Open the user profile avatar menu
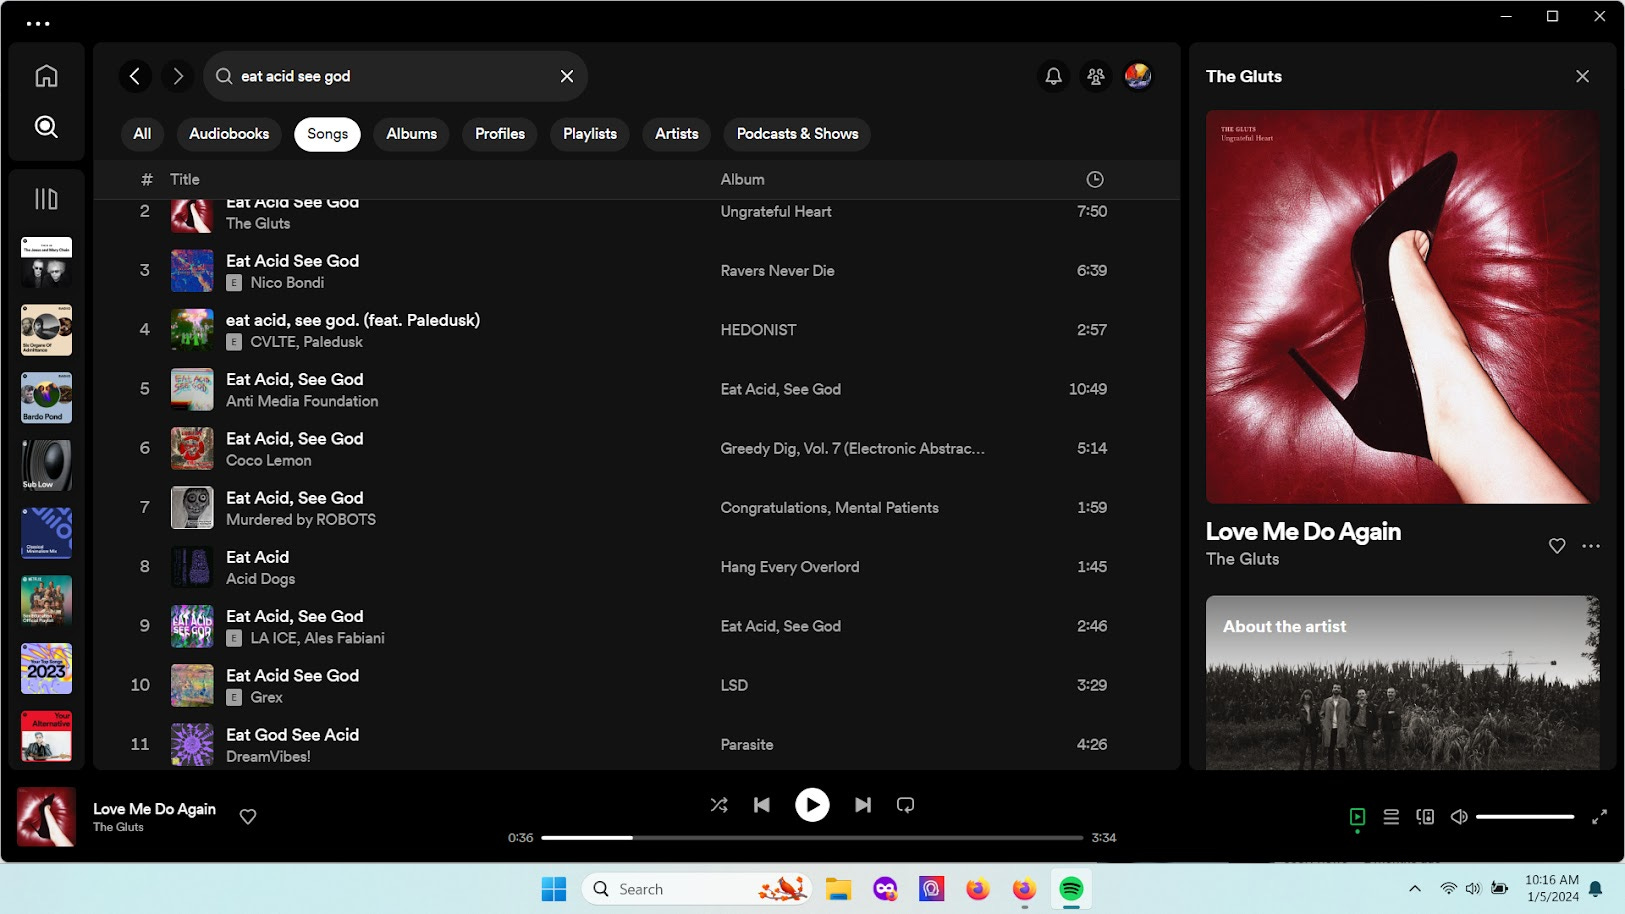The height and width of the screenshot is (914, 1625). tap(1138, 76)
